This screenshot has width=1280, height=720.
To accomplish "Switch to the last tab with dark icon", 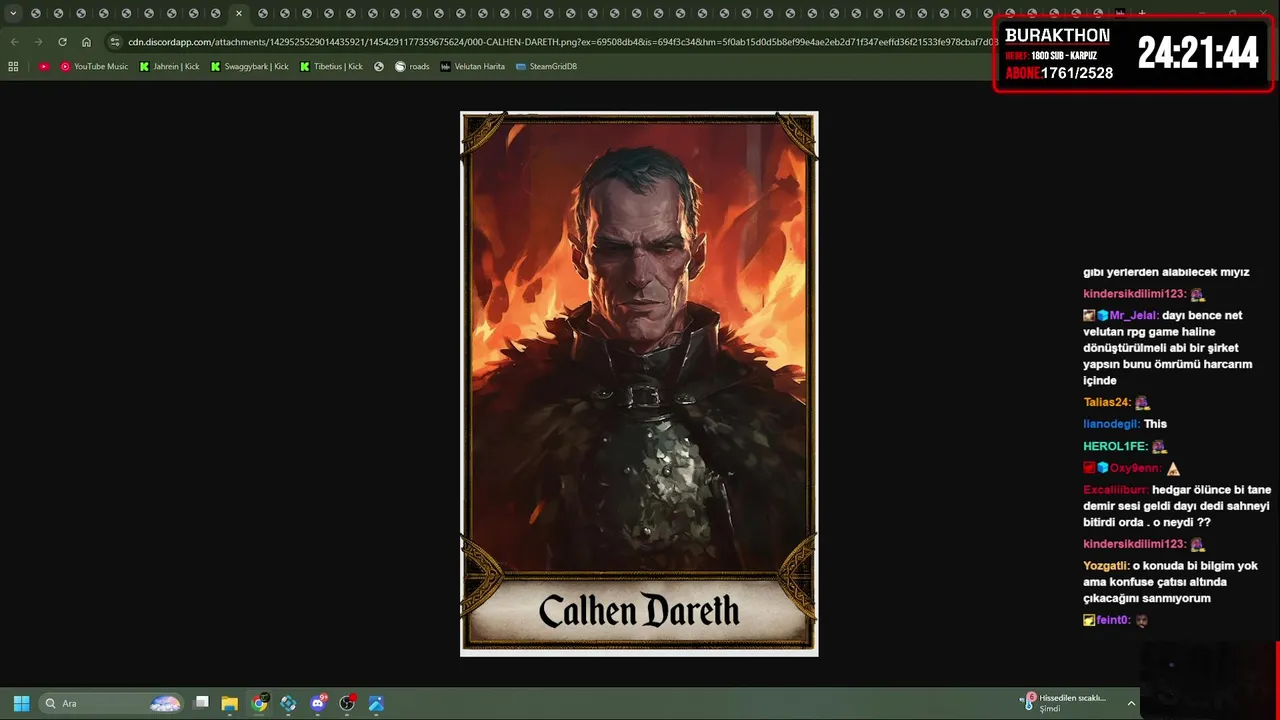I will [x=1120, y=14].
